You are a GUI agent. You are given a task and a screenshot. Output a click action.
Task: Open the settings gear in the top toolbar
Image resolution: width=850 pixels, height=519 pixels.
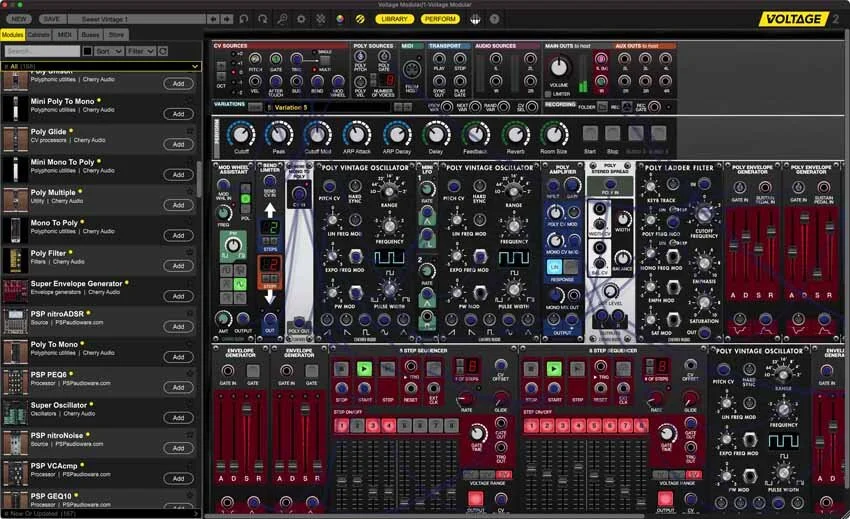coord(301,19)
